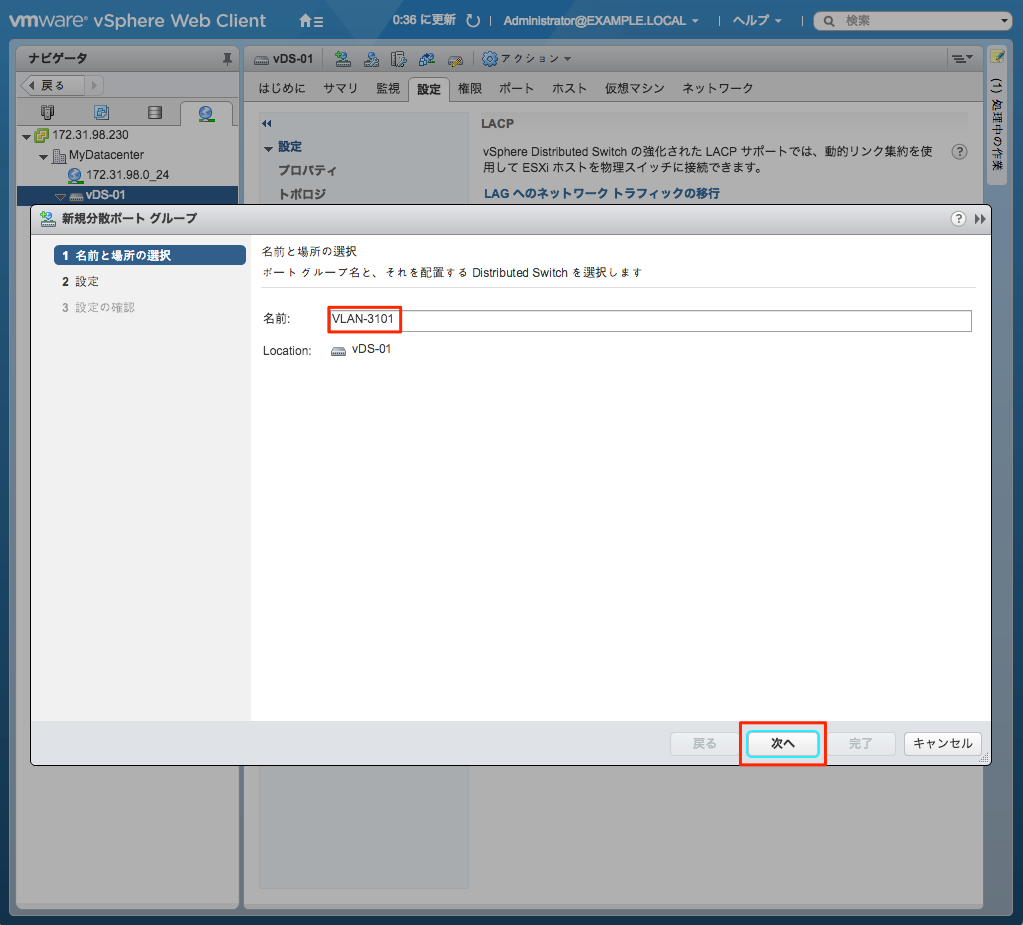Click the 次へ button
Viewport: 1023px width, 925px height.
(782, 744)
